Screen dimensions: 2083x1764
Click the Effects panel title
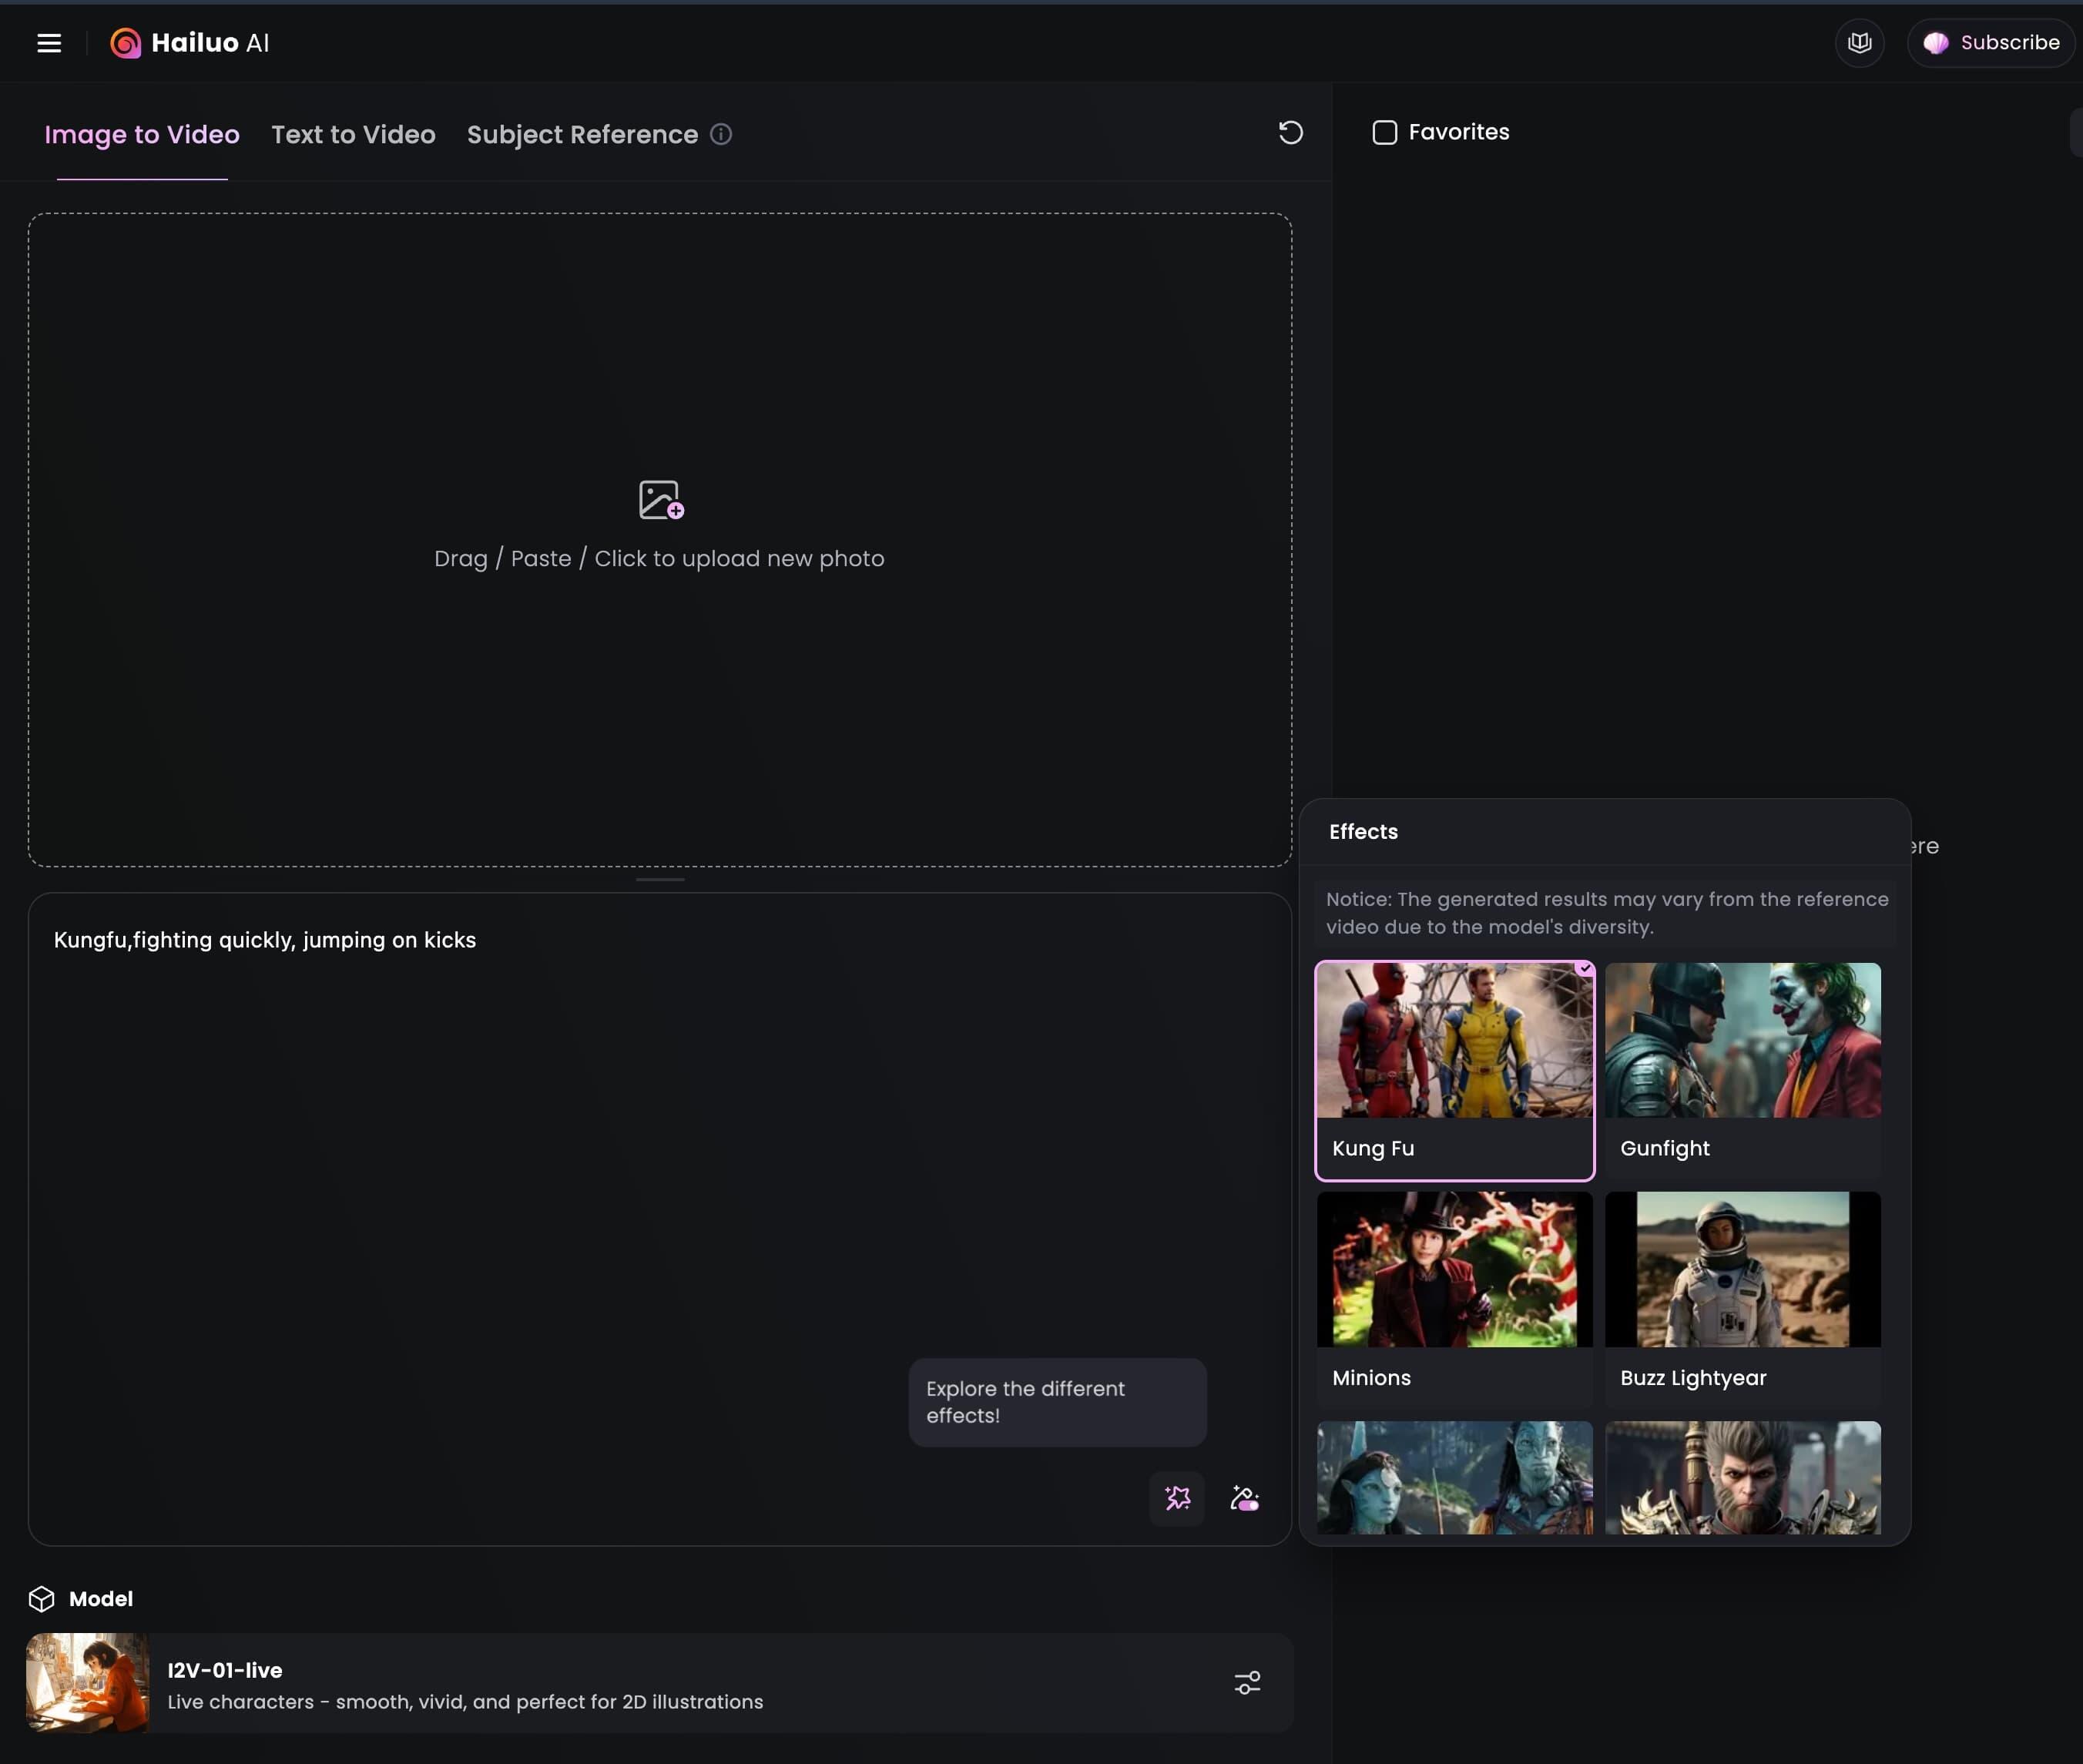1363,832
